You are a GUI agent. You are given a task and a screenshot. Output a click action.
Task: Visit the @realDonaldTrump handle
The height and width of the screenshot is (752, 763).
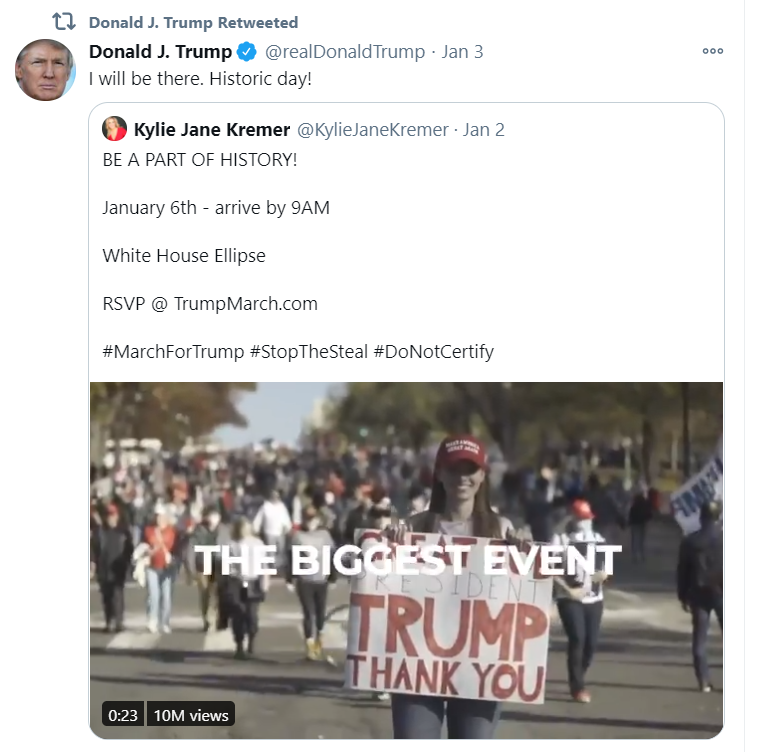[x=345, y=52]
